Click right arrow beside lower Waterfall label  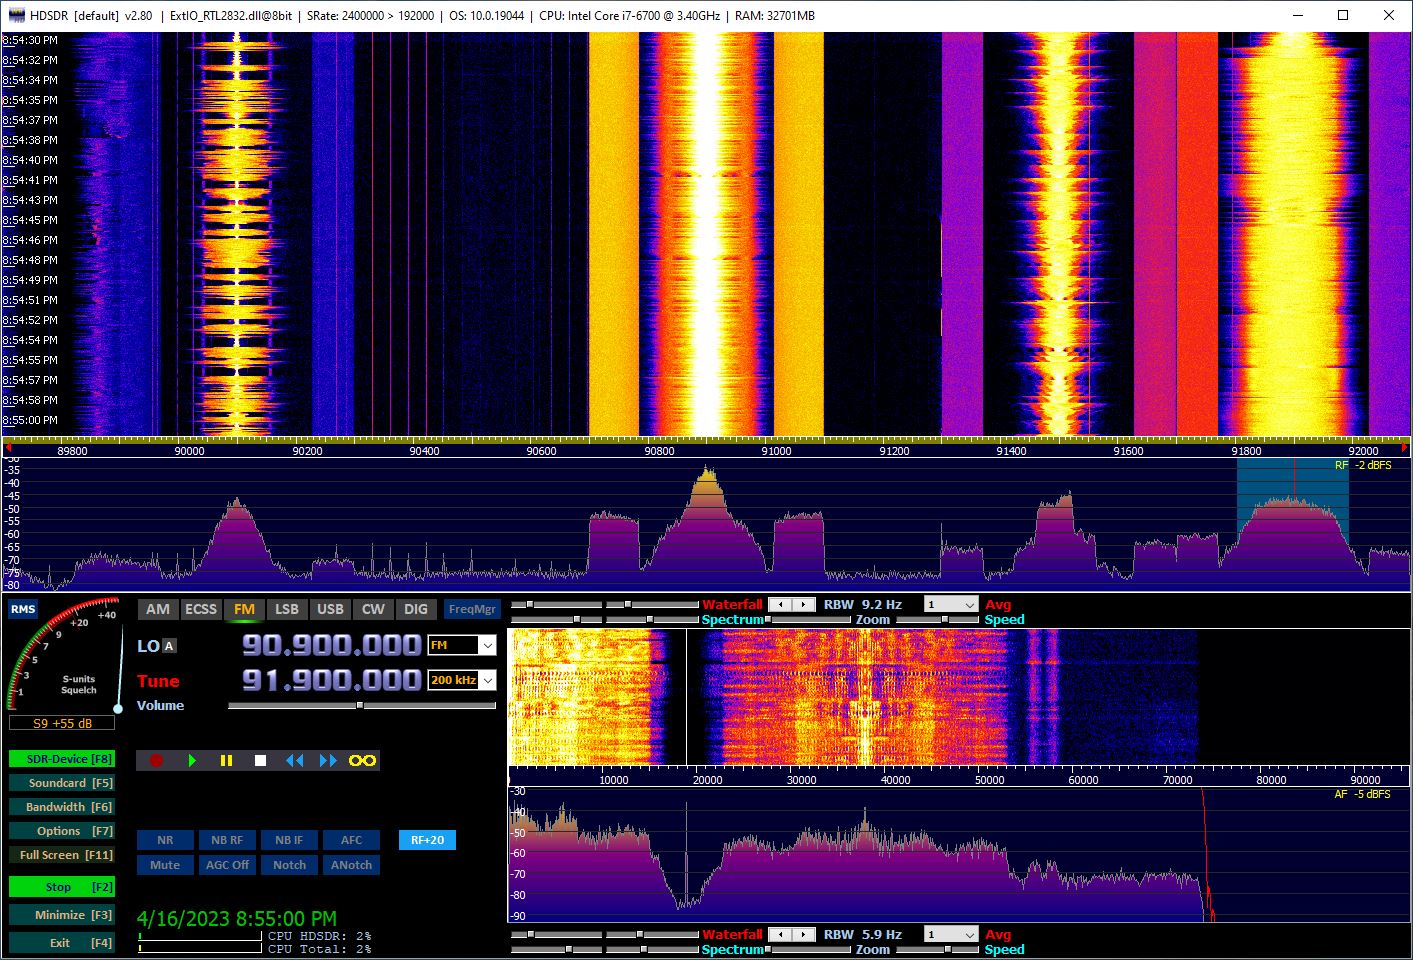[805, 935]
